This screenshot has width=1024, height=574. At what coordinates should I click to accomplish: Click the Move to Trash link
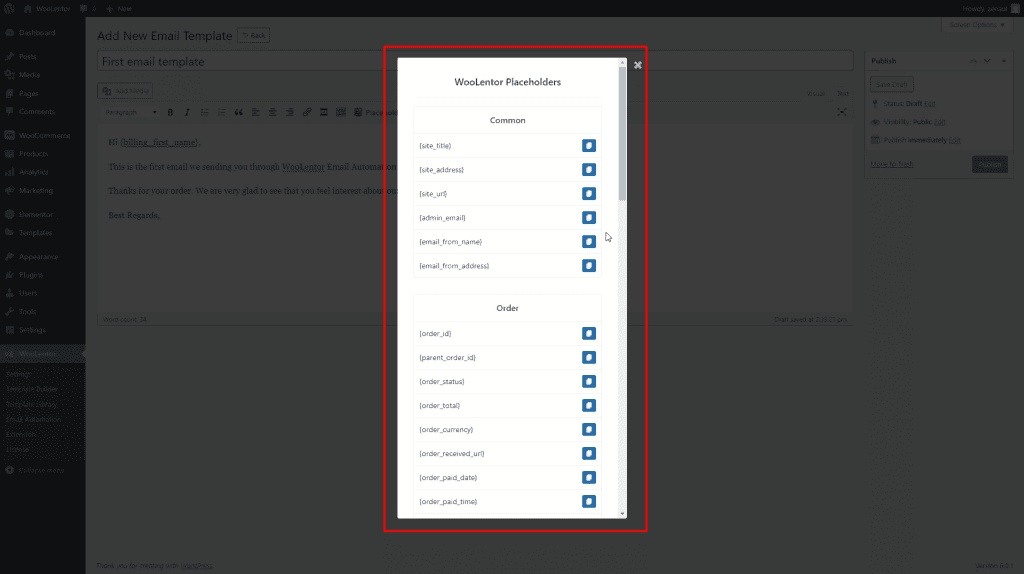pyautogui.click(x=891, y=164)
